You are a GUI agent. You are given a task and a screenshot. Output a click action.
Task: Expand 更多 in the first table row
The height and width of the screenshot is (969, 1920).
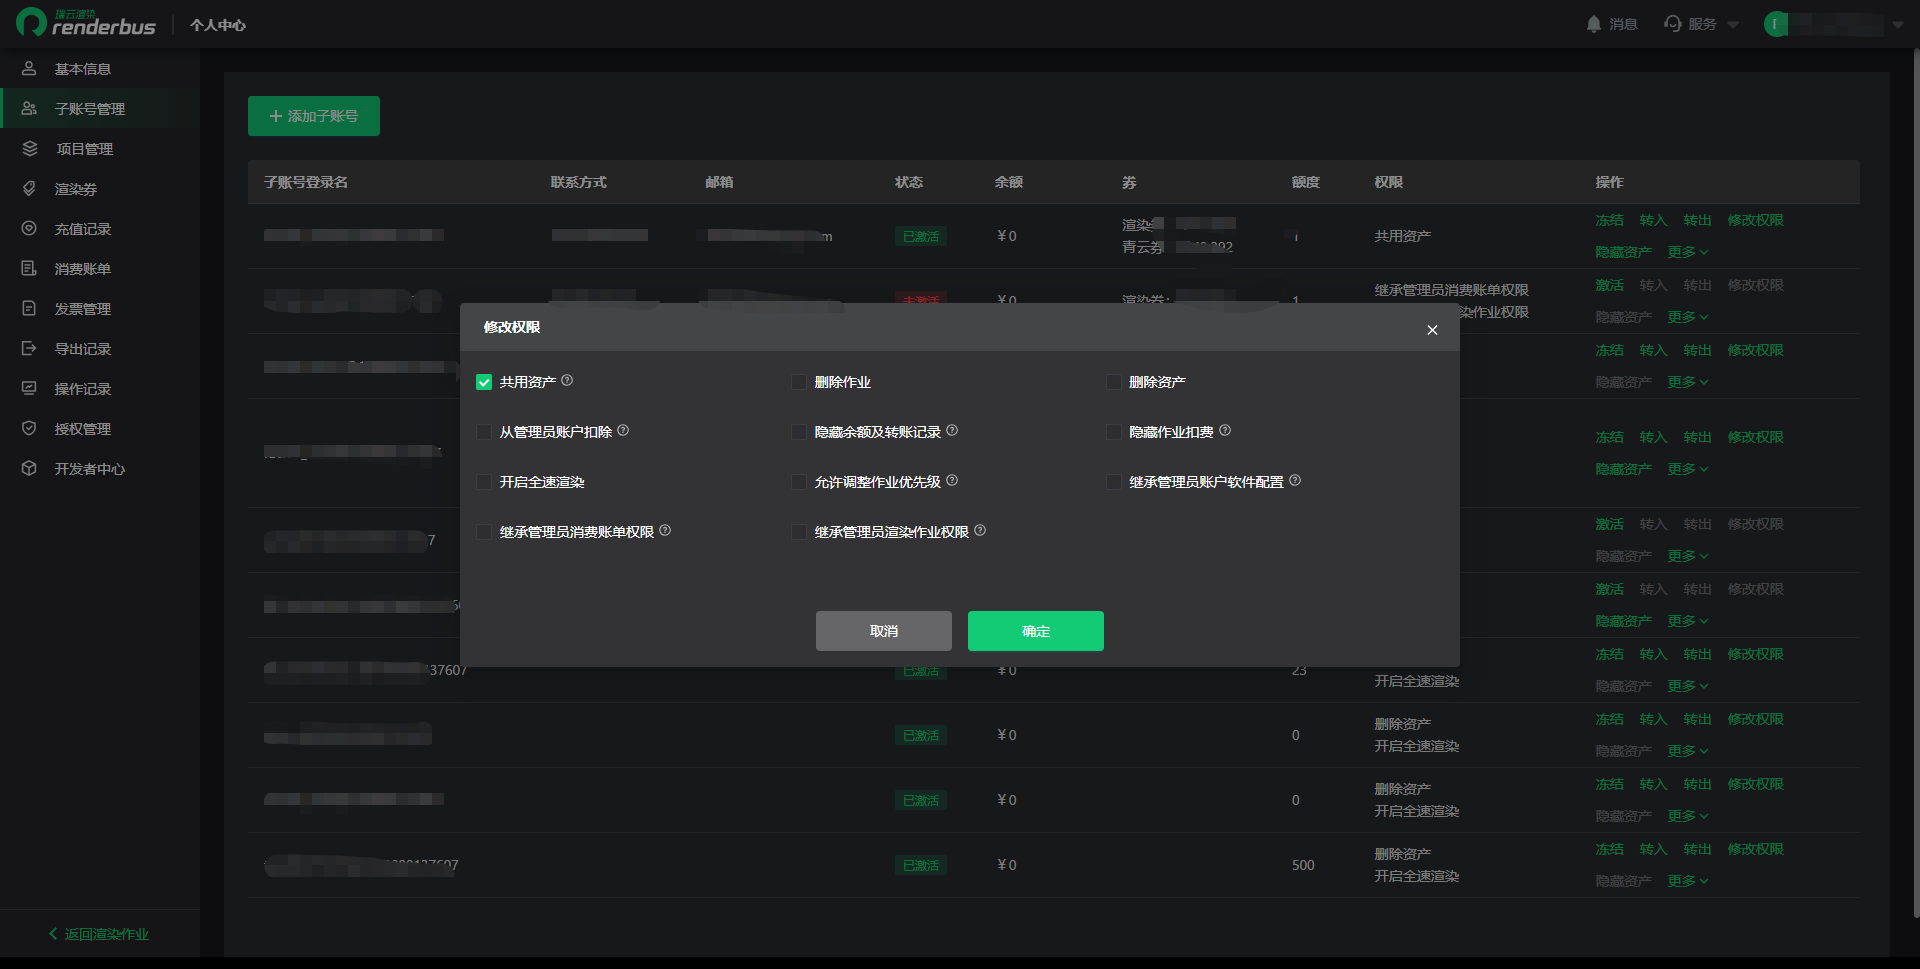point(1688,252)
